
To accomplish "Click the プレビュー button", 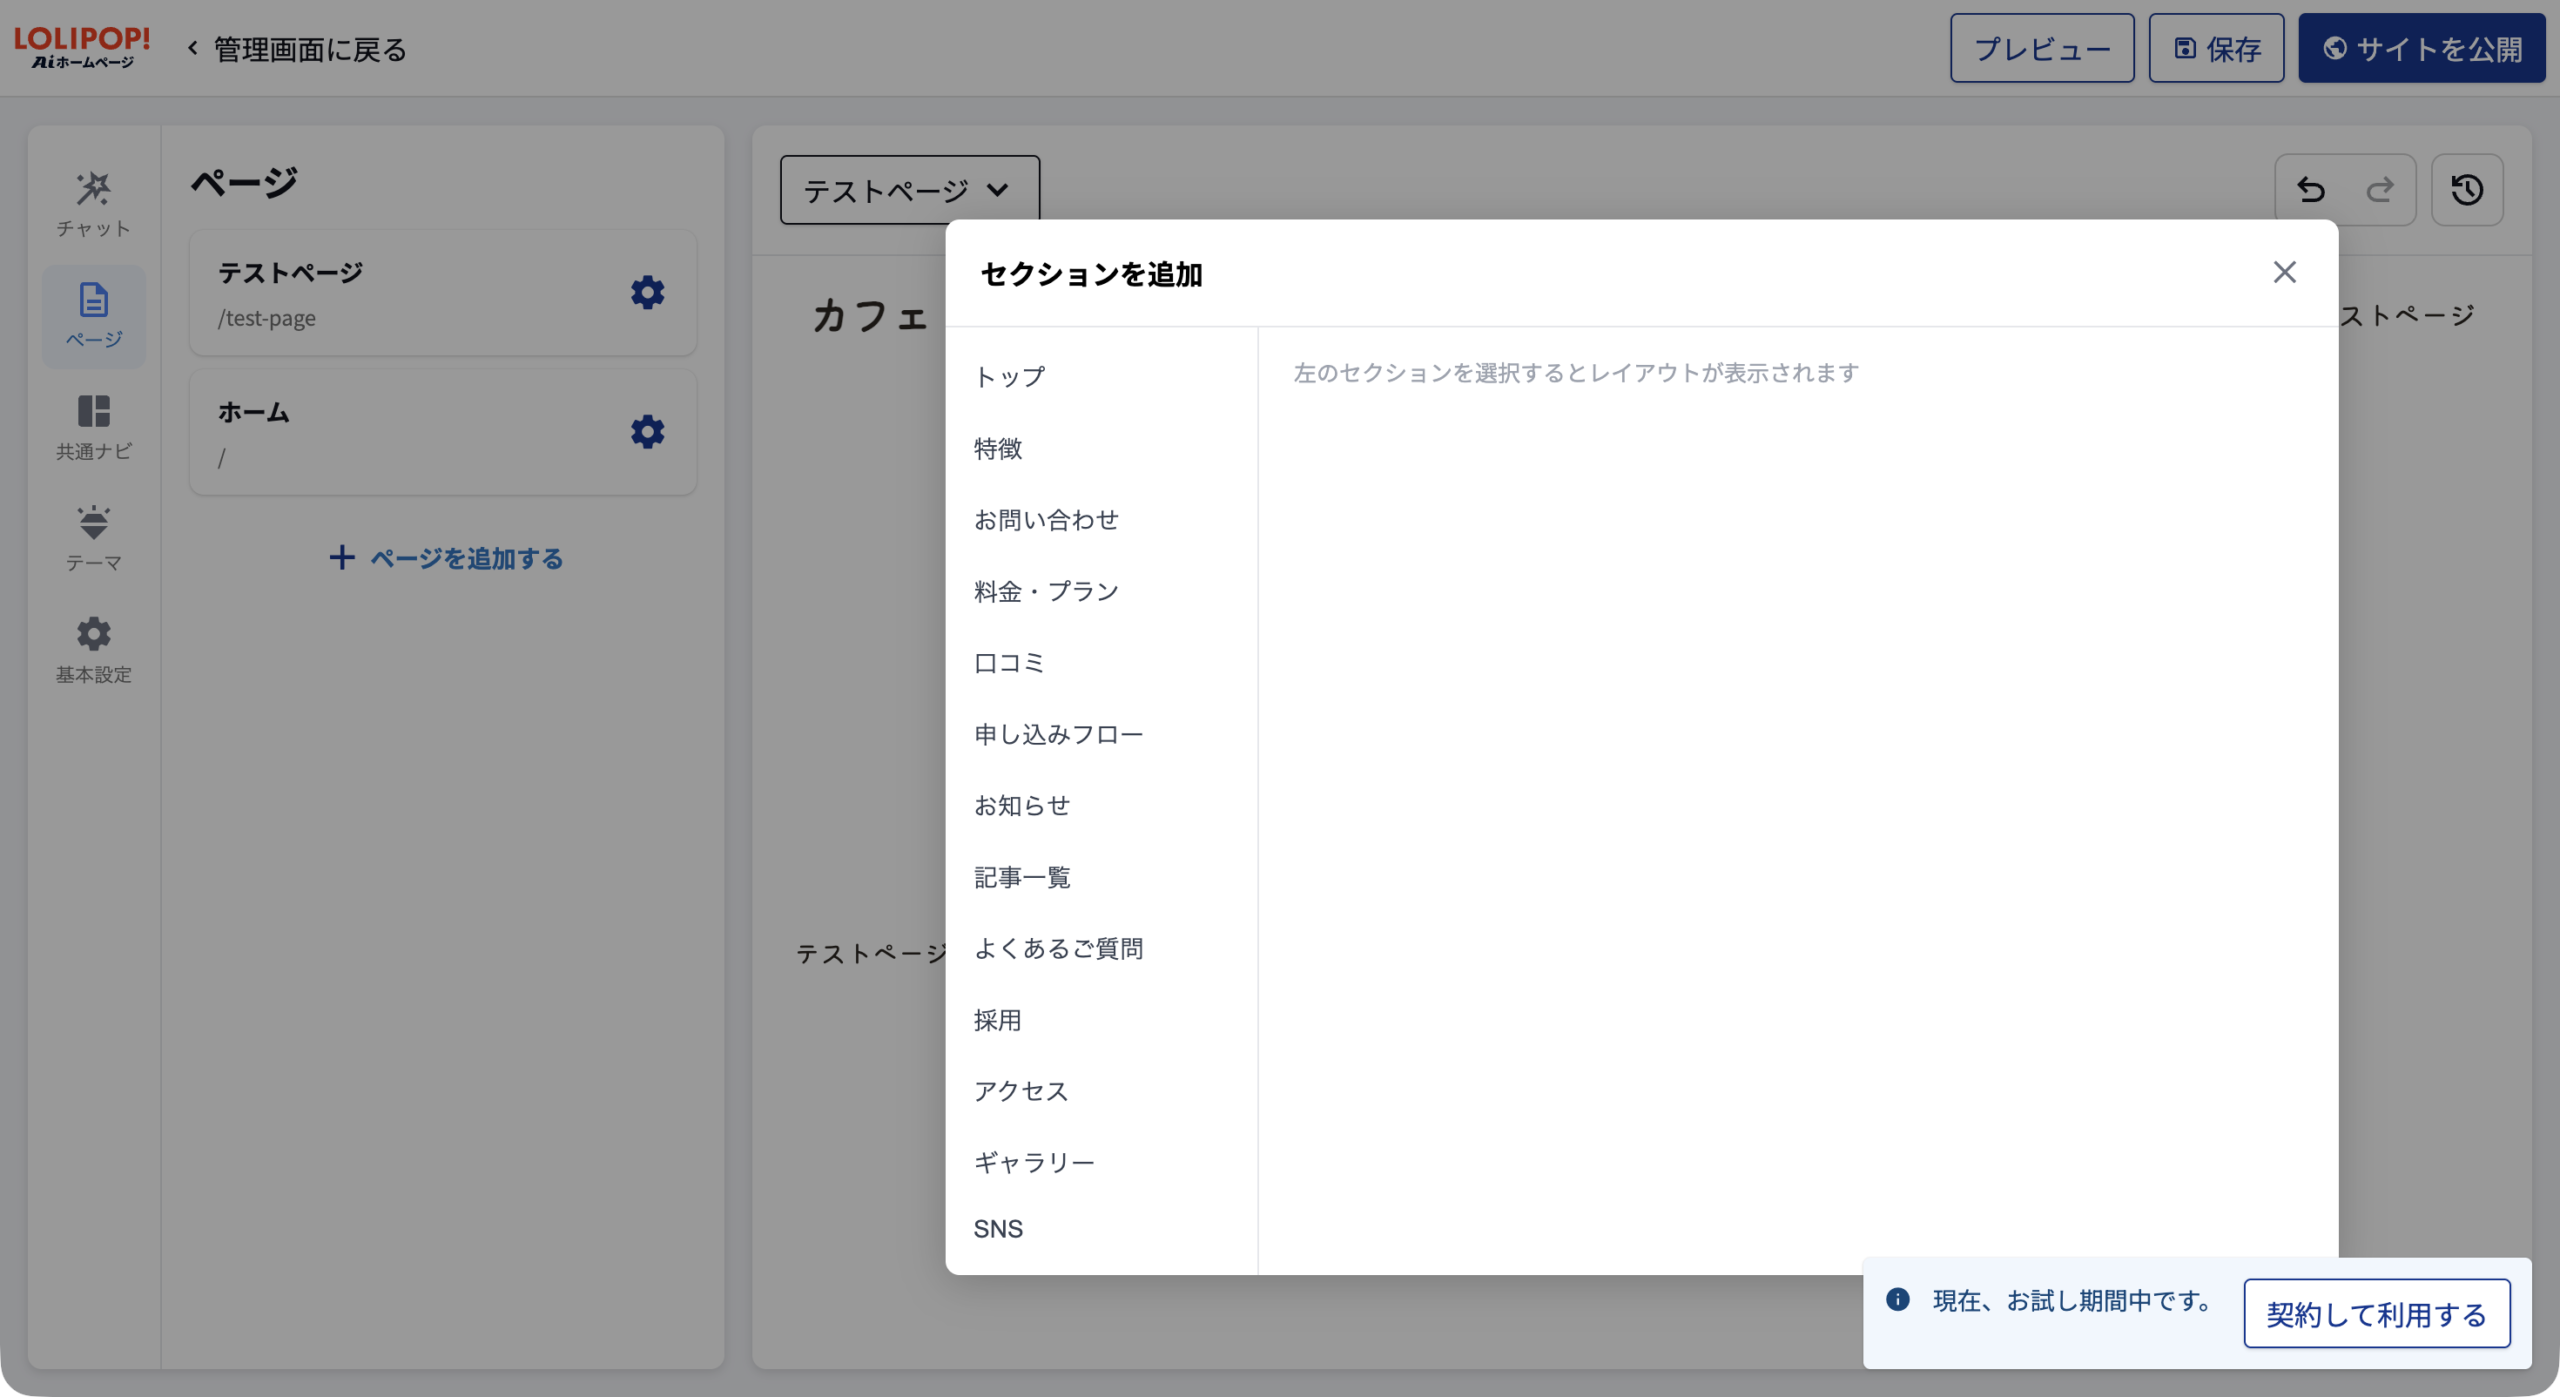I will (2041, 48).
